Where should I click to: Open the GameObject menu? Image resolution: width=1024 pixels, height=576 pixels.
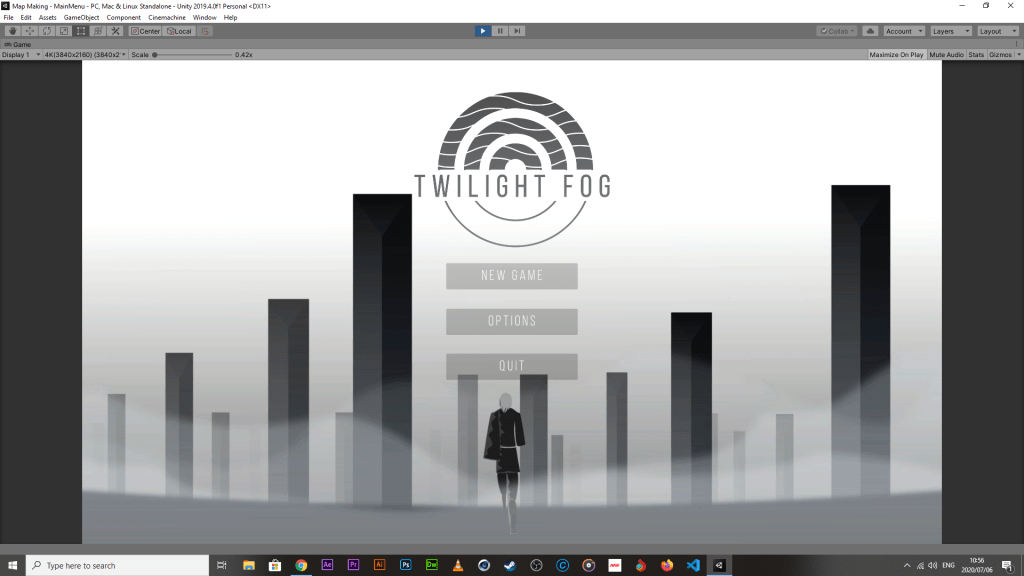tap(81, 18)
